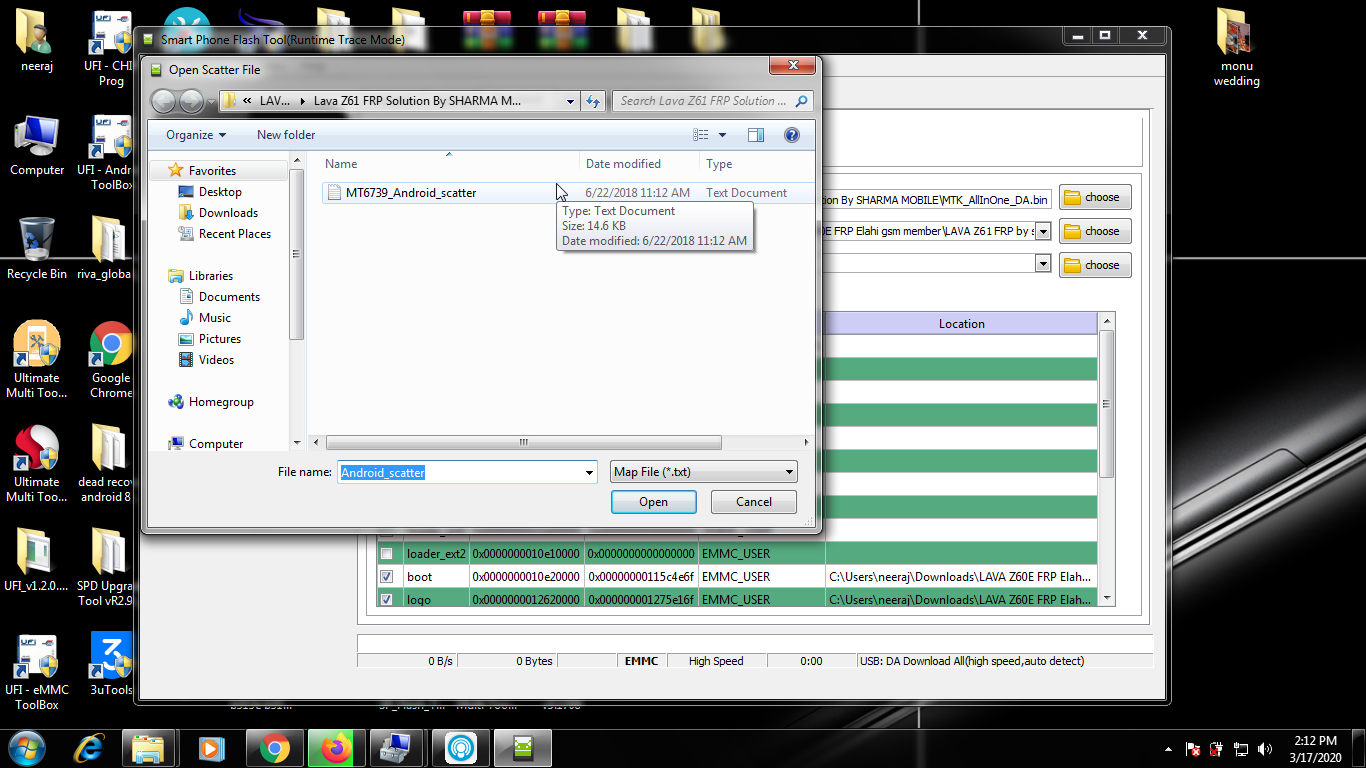Viewport: 1366px width, 768px height.
Task: Click the volume speaker tray icon
Action: coord(1265,749)
